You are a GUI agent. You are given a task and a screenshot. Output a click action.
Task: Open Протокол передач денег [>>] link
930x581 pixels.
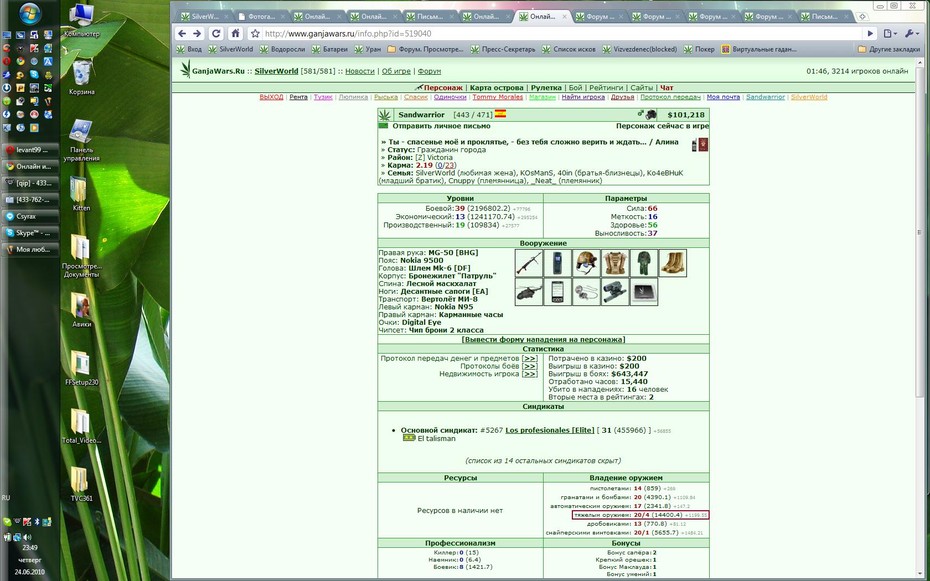tap(530, 359)
